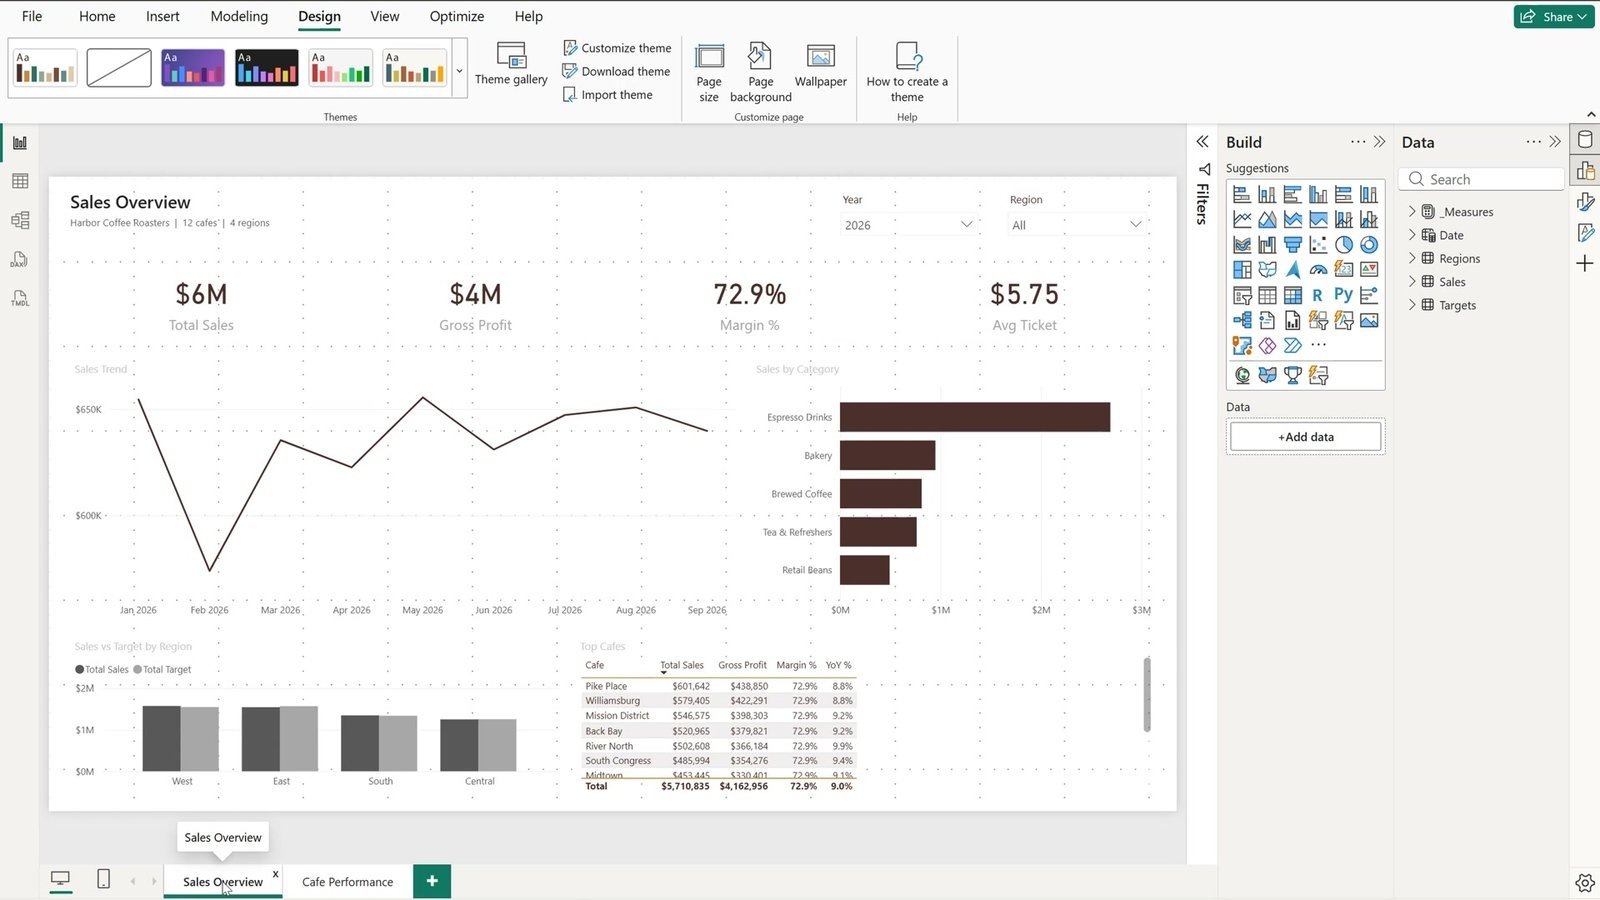Viewport: 1600px width, 900px height.
Task: Open Model view in left sidebar
Action: [20, 220]
